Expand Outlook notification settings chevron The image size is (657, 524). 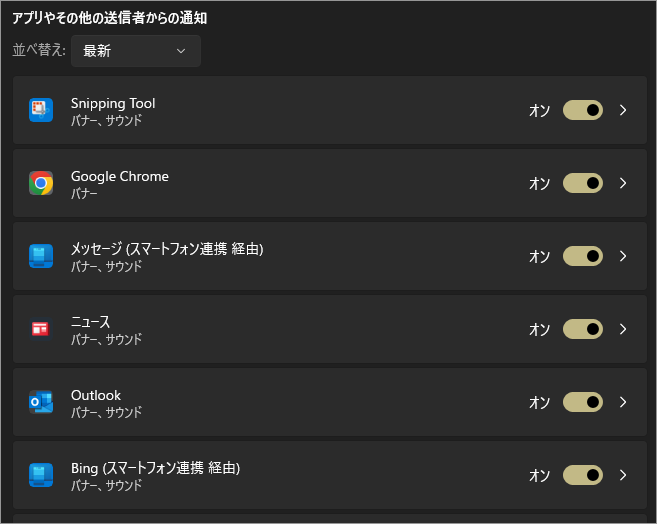(x=623, y=402)
